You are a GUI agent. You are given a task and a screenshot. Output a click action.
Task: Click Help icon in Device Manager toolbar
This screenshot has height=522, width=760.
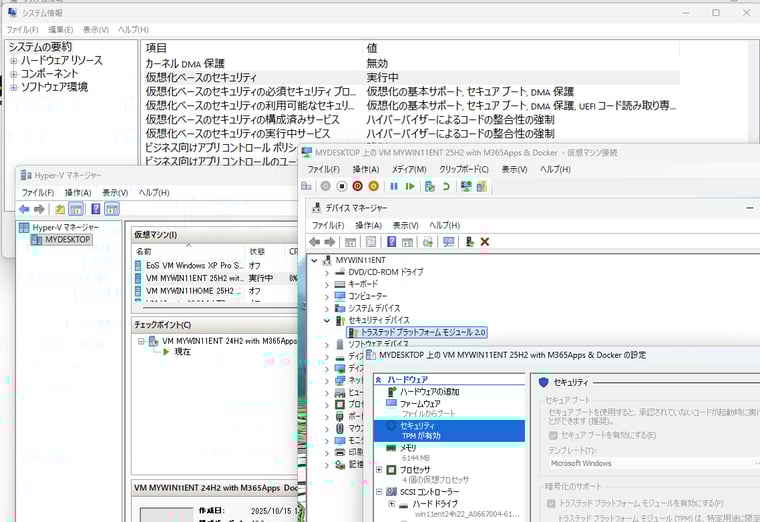(392, 241)
